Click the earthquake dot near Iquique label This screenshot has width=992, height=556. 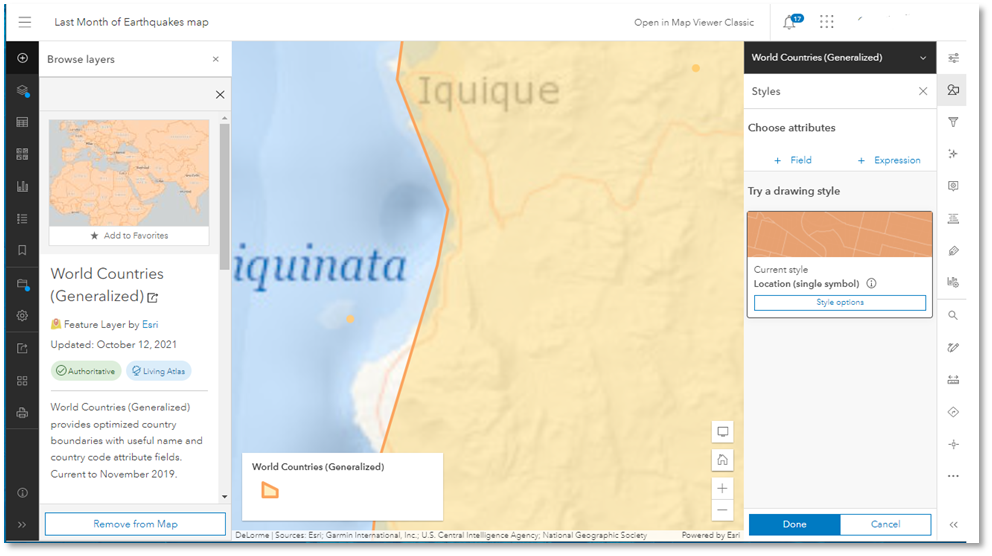[696, 68]
